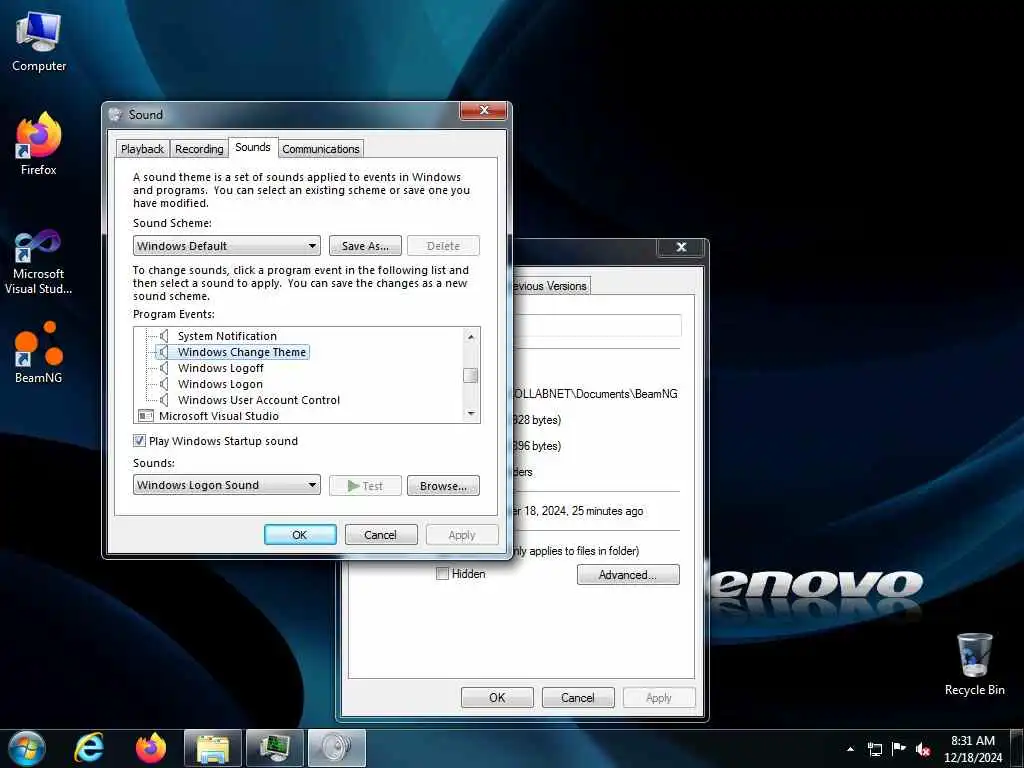The image size is (1024, 768).
Task: Select the Windows Change Theme event
Action: [242, 352]
